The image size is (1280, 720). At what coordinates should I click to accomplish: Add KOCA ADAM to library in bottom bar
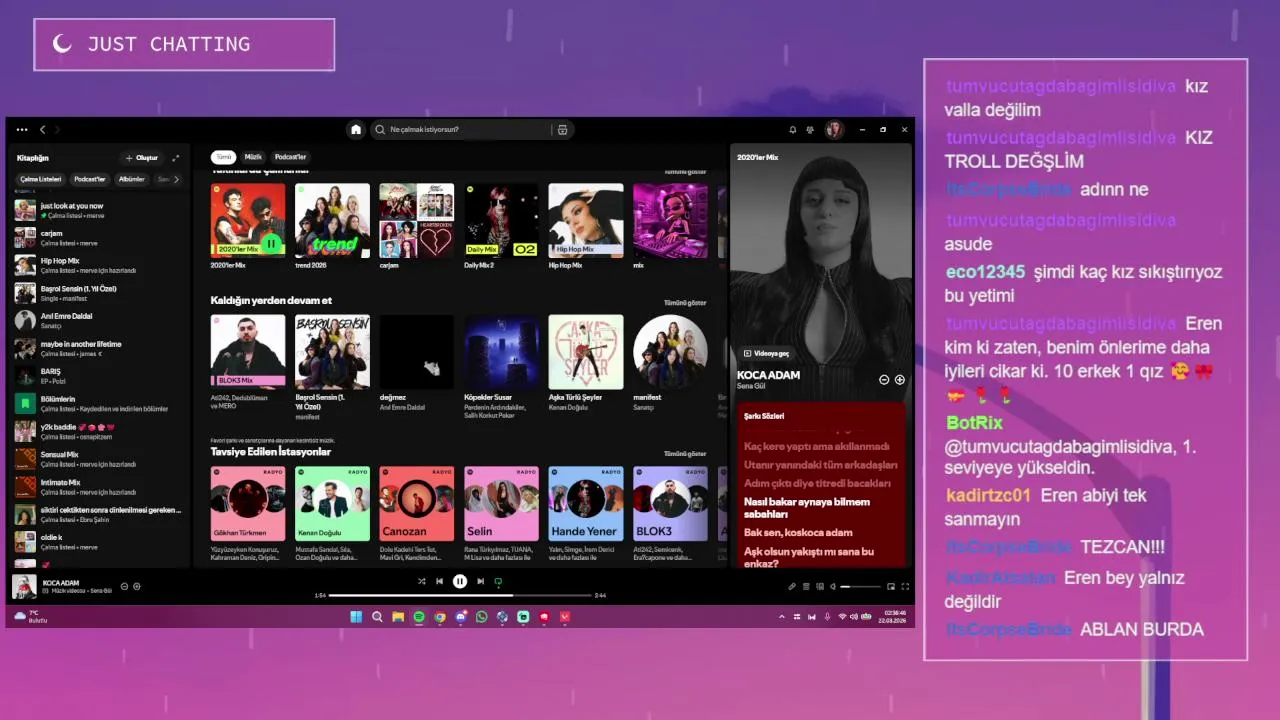click(137, 586)
